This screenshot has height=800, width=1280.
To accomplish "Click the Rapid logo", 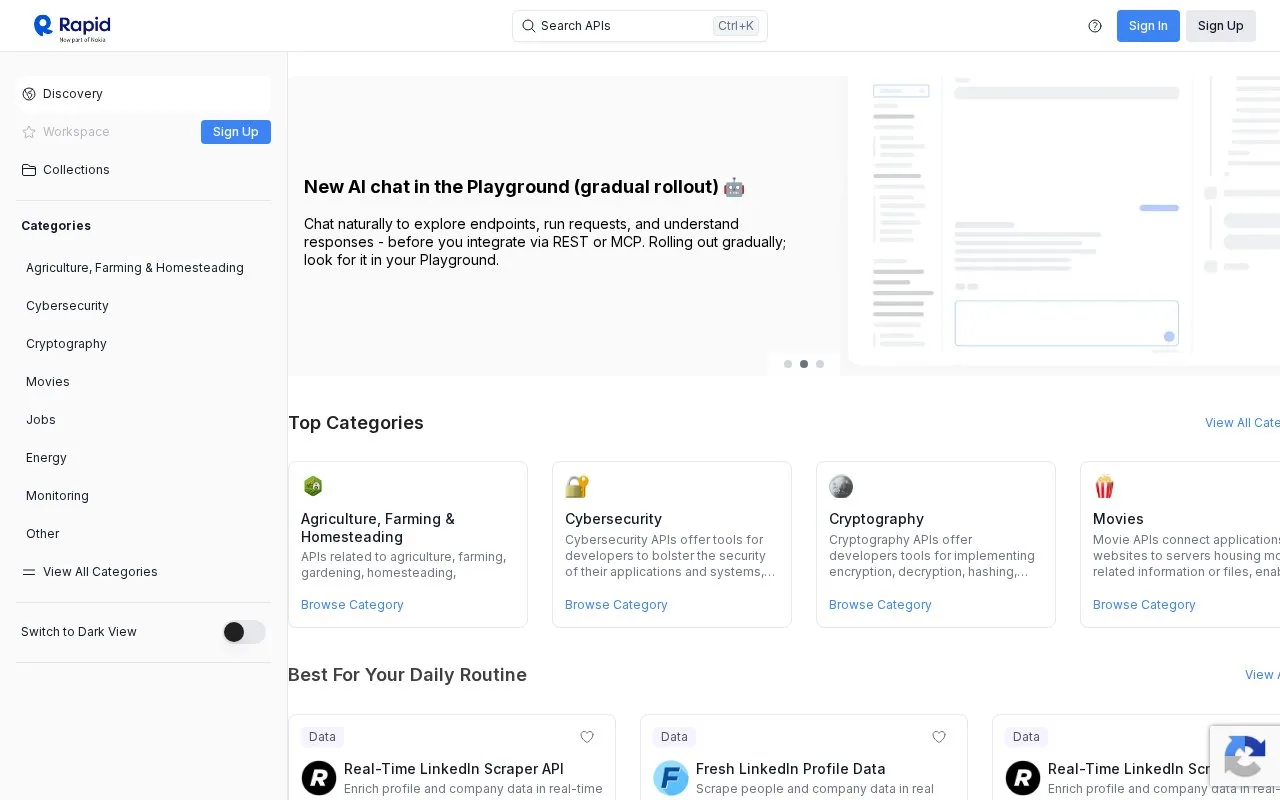I will pos(72,27).
